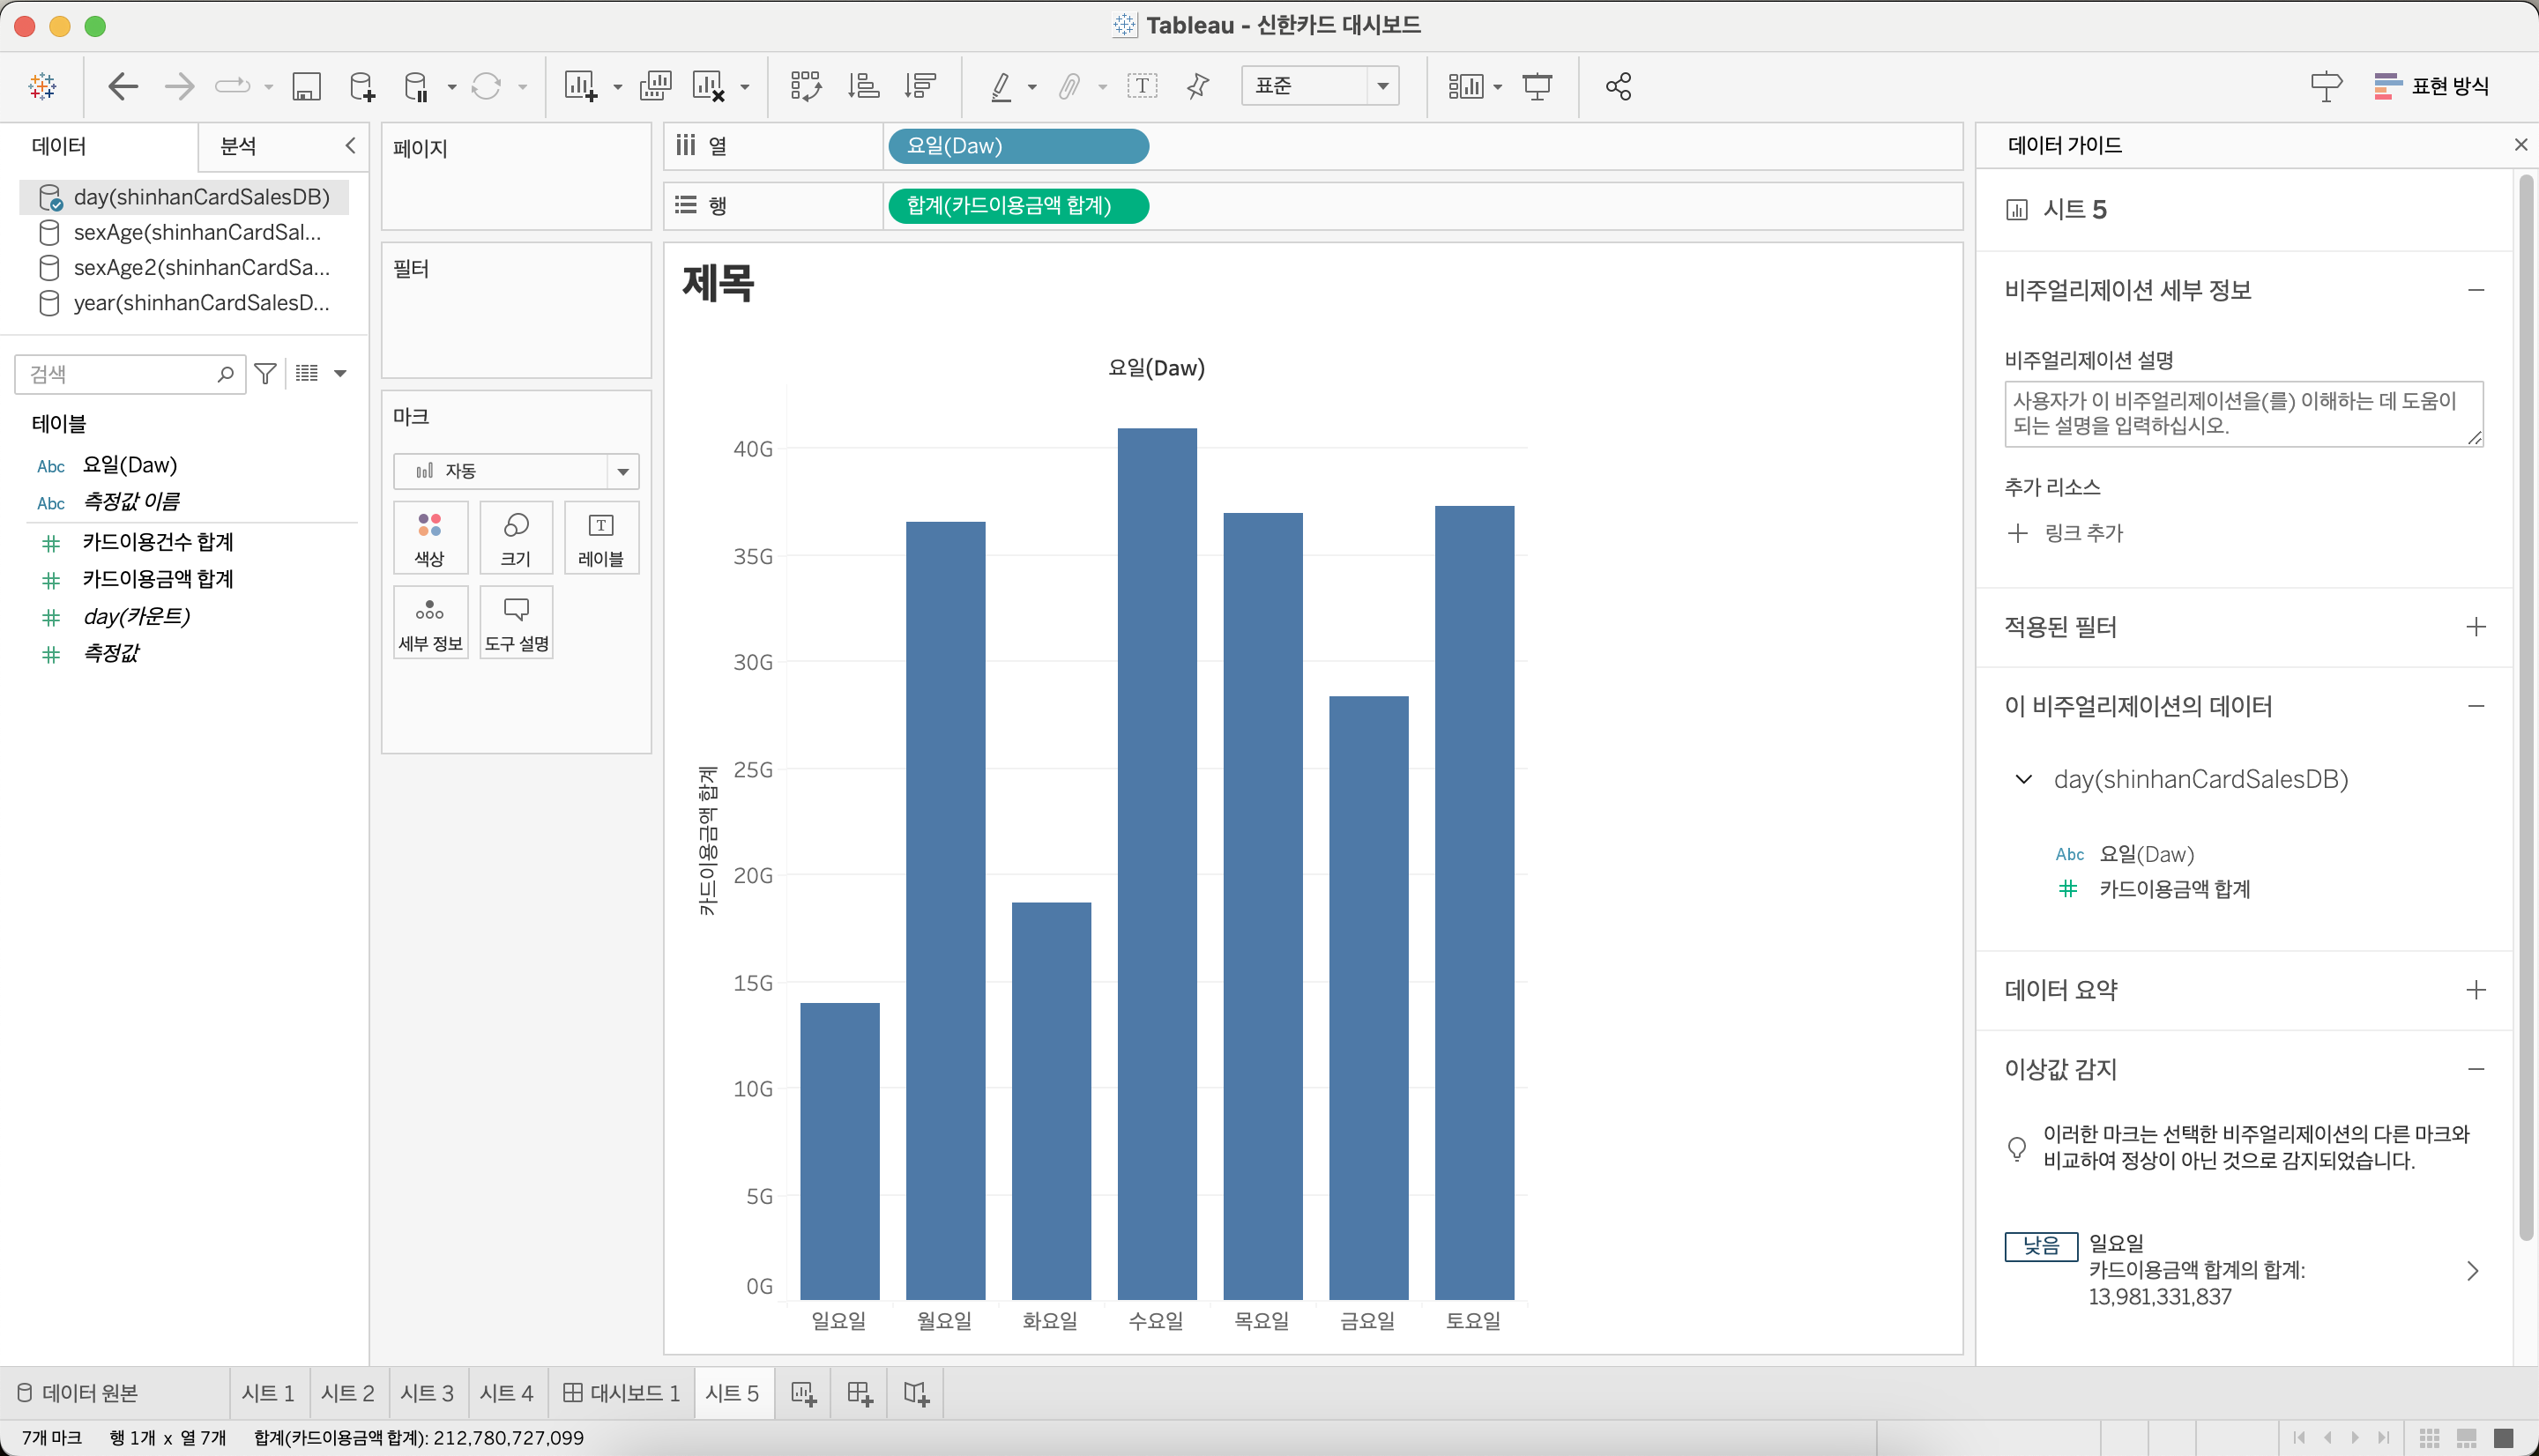Sort bars ascending with toolbar icon
The height and width of the screenshot is (1456, 2539).
863,86
